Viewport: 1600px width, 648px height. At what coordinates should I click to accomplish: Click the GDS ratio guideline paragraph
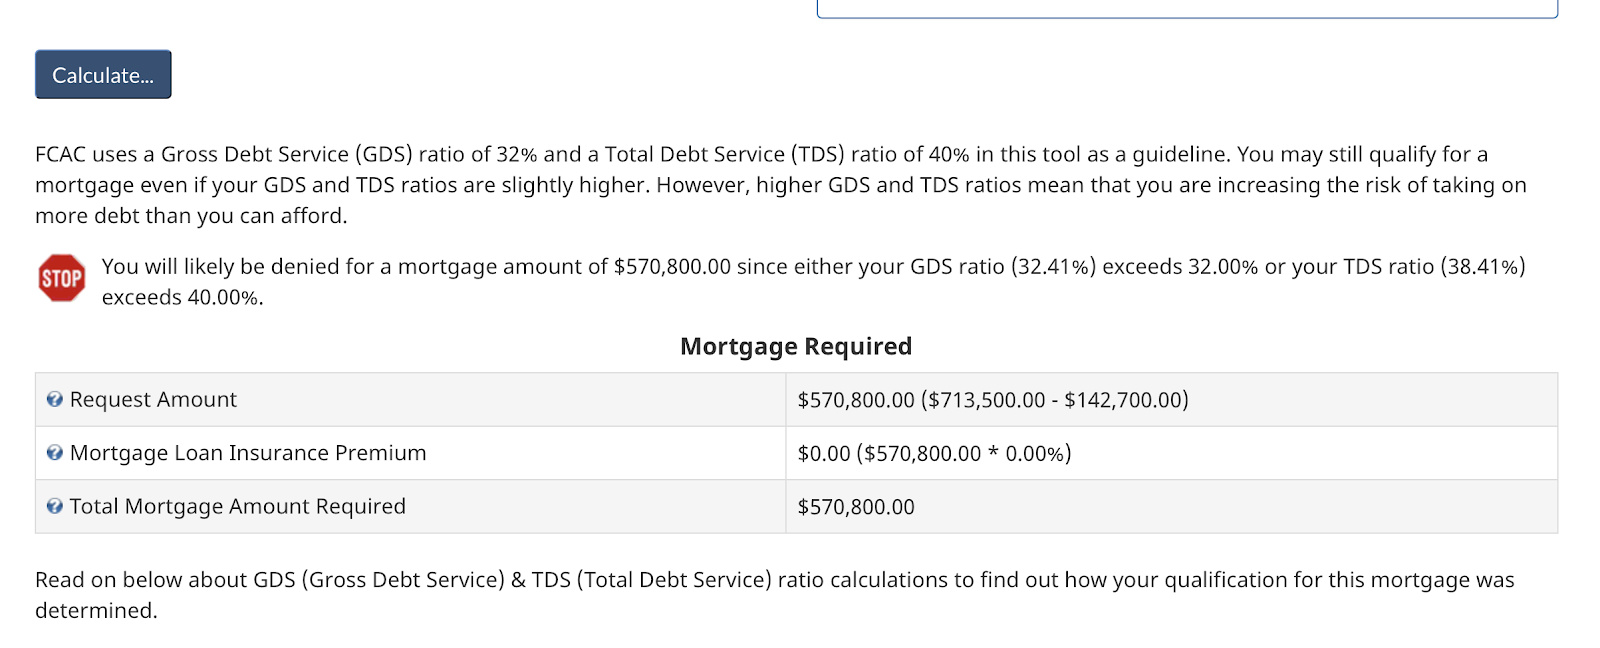pos(780,184)
